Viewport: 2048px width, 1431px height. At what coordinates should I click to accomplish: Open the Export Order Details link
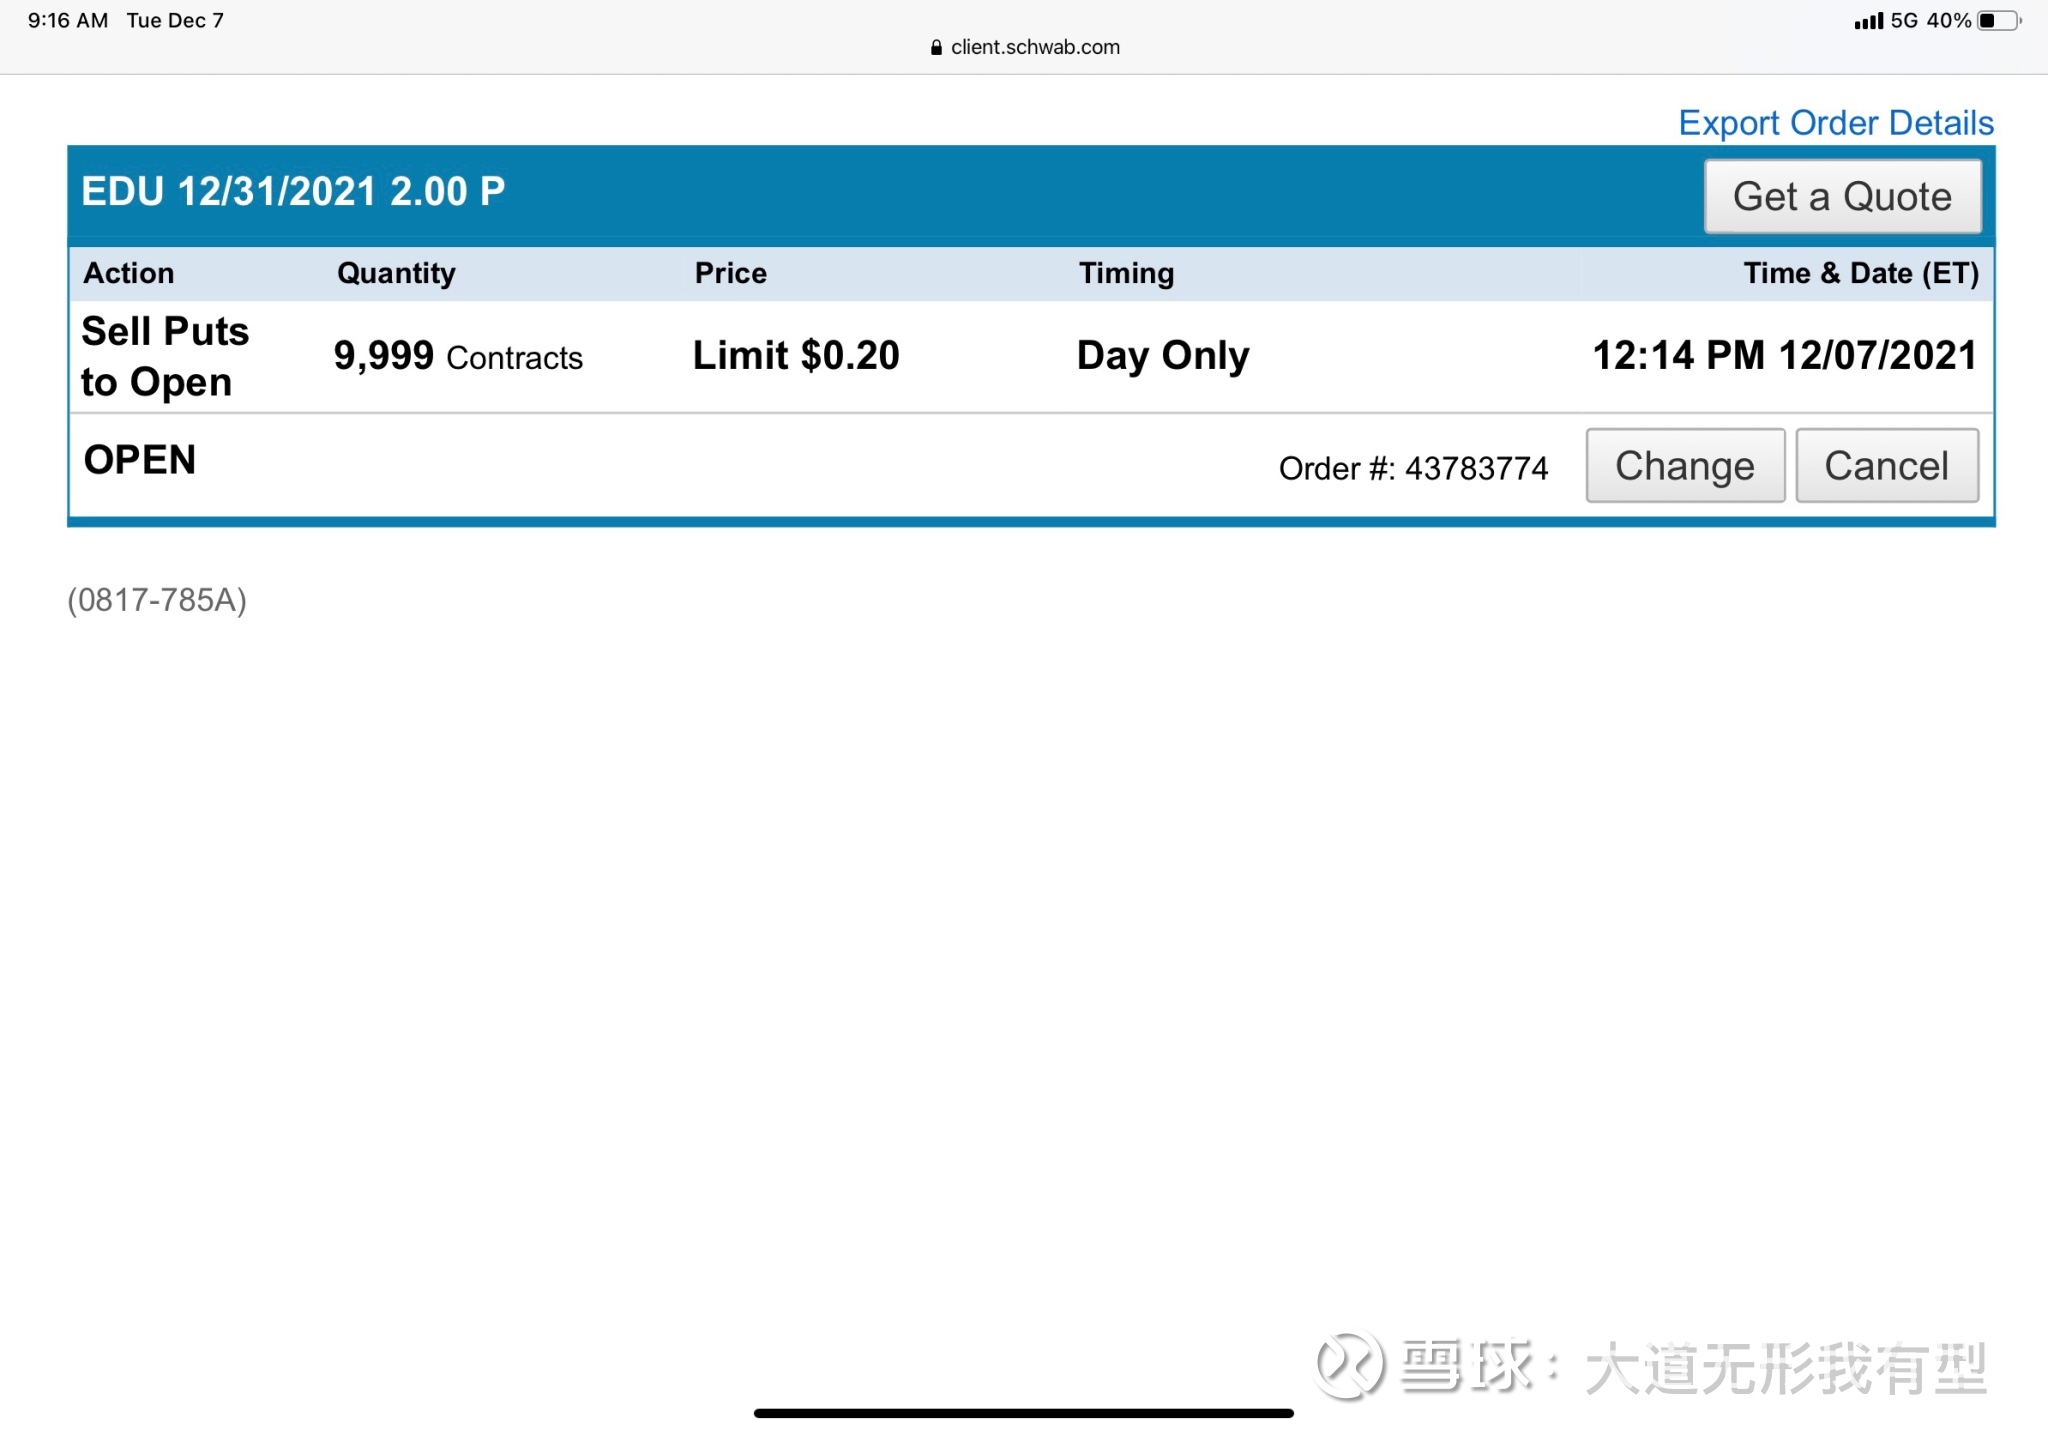(1835, 123)
